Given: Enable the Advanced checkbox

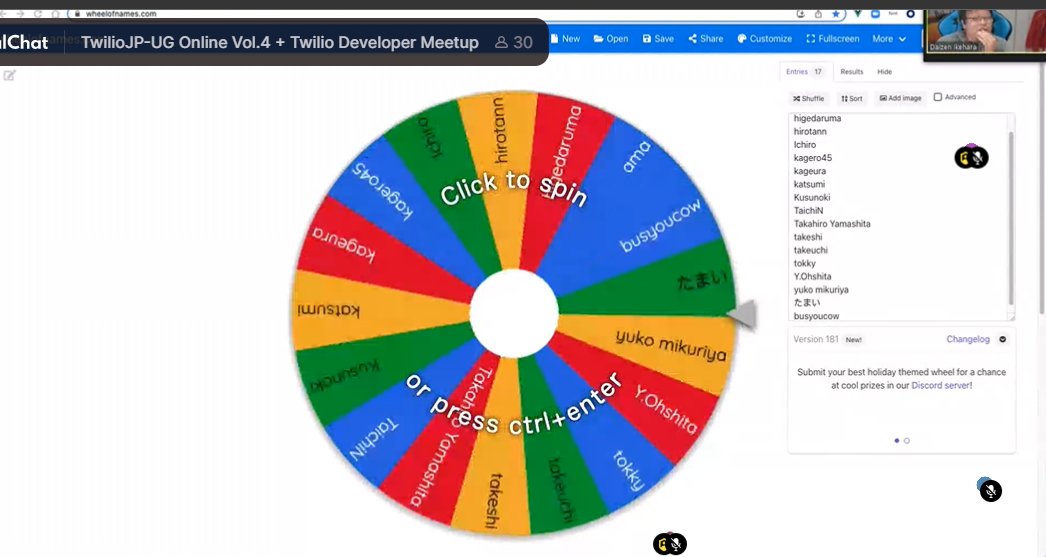Looking at the screenshot, I should click(x=938, y=97).
